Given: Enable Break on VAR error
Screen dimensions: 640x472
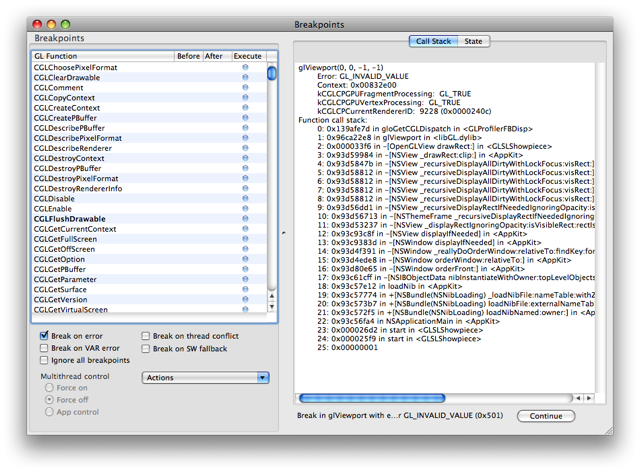Looking at the screenshot, I should [45, 348].
